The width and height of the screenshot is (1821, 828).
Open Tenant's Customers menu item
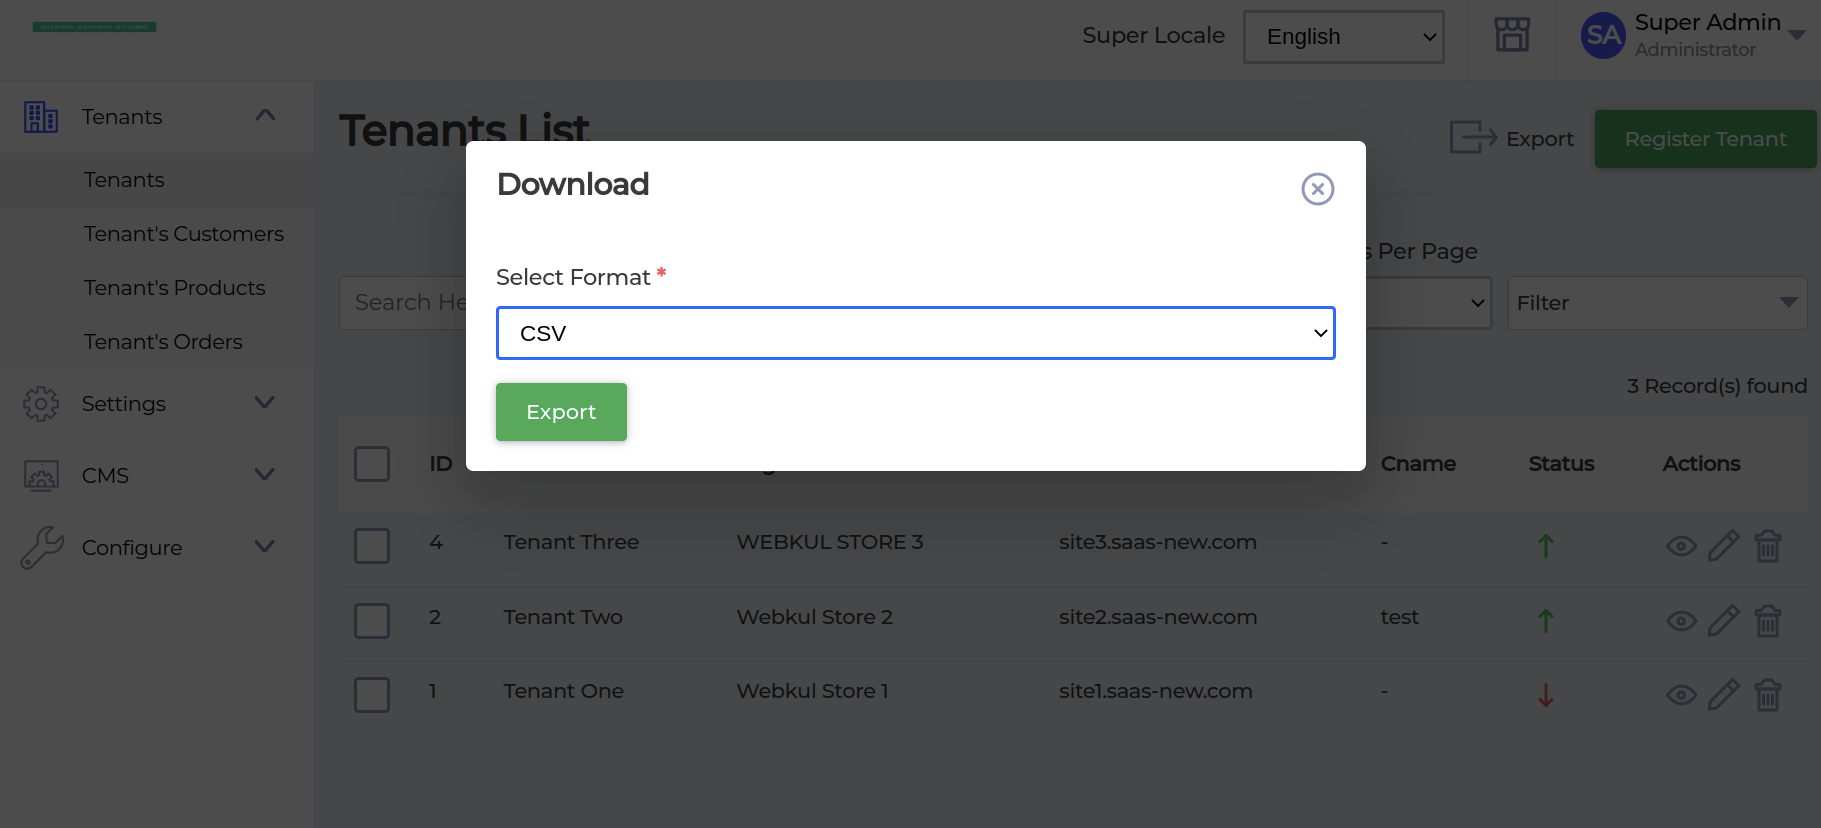(x=184, y=234)
